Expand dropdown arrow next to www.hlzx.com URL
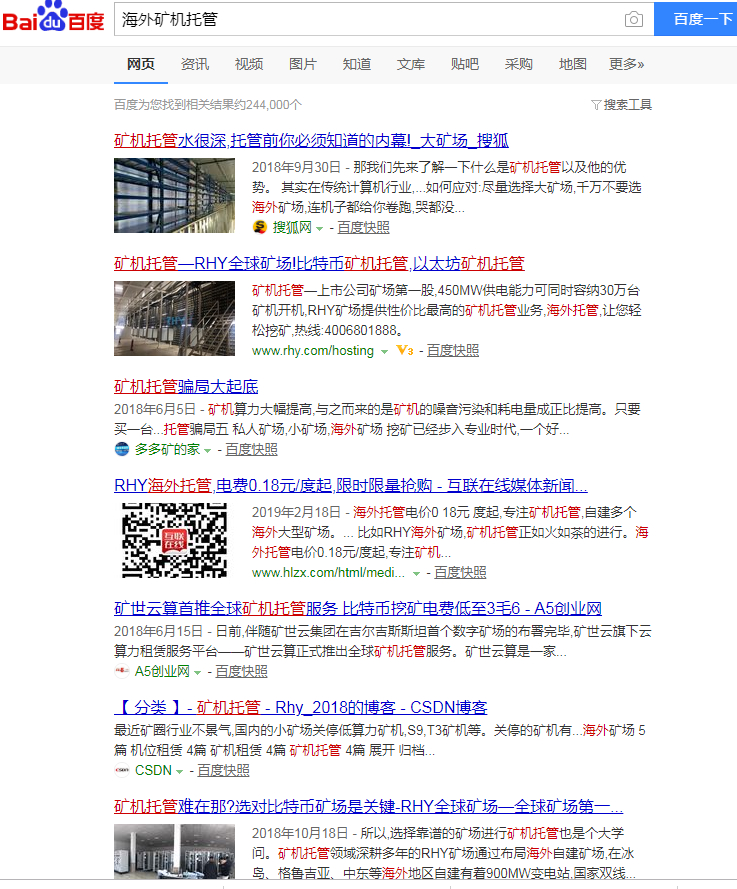Screen dimensions: 737x889 [x=417, y=574]
